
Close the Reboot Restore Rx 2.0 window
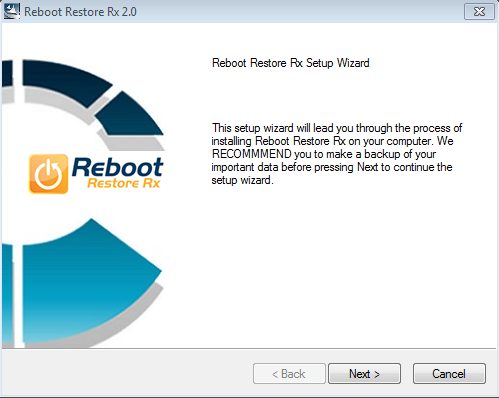pos(479,12)
